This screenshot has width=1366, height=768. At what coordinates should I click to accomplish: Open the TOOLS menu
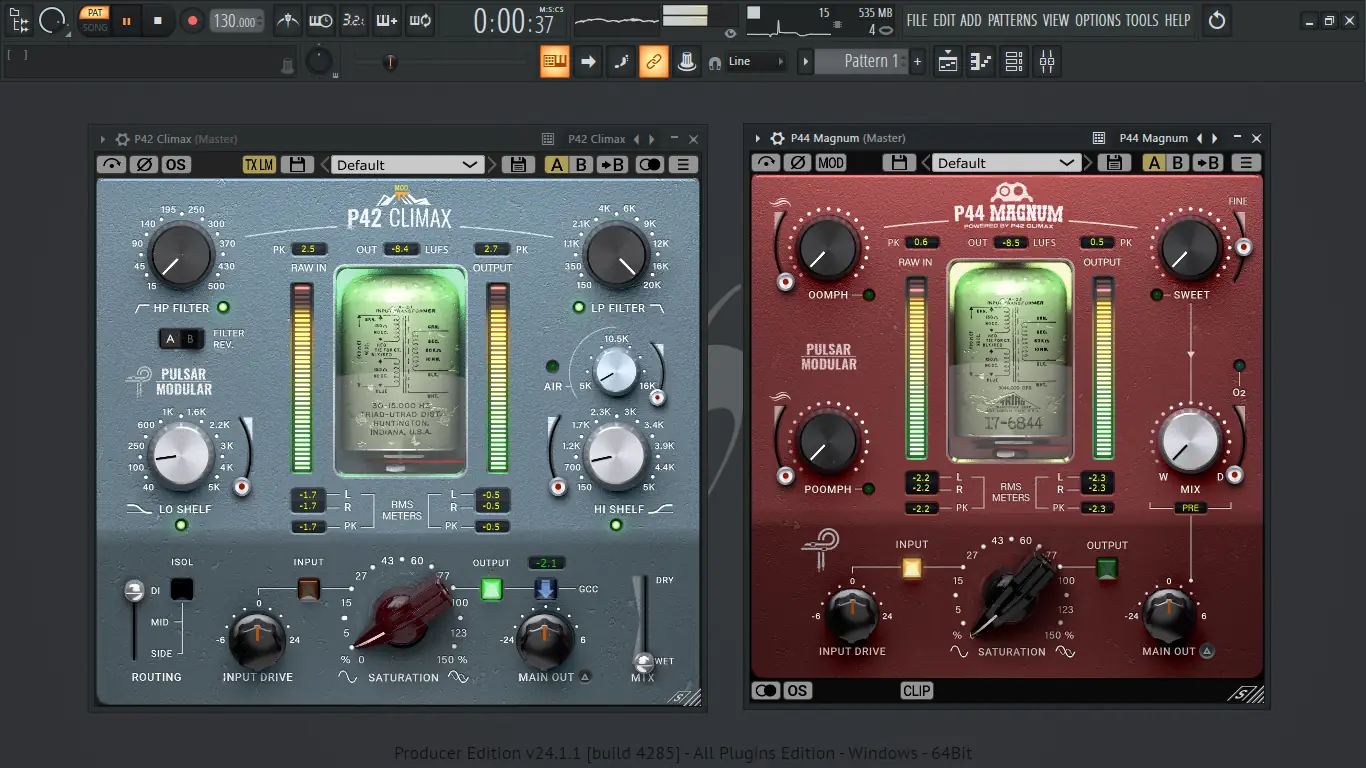[1142, 20]
